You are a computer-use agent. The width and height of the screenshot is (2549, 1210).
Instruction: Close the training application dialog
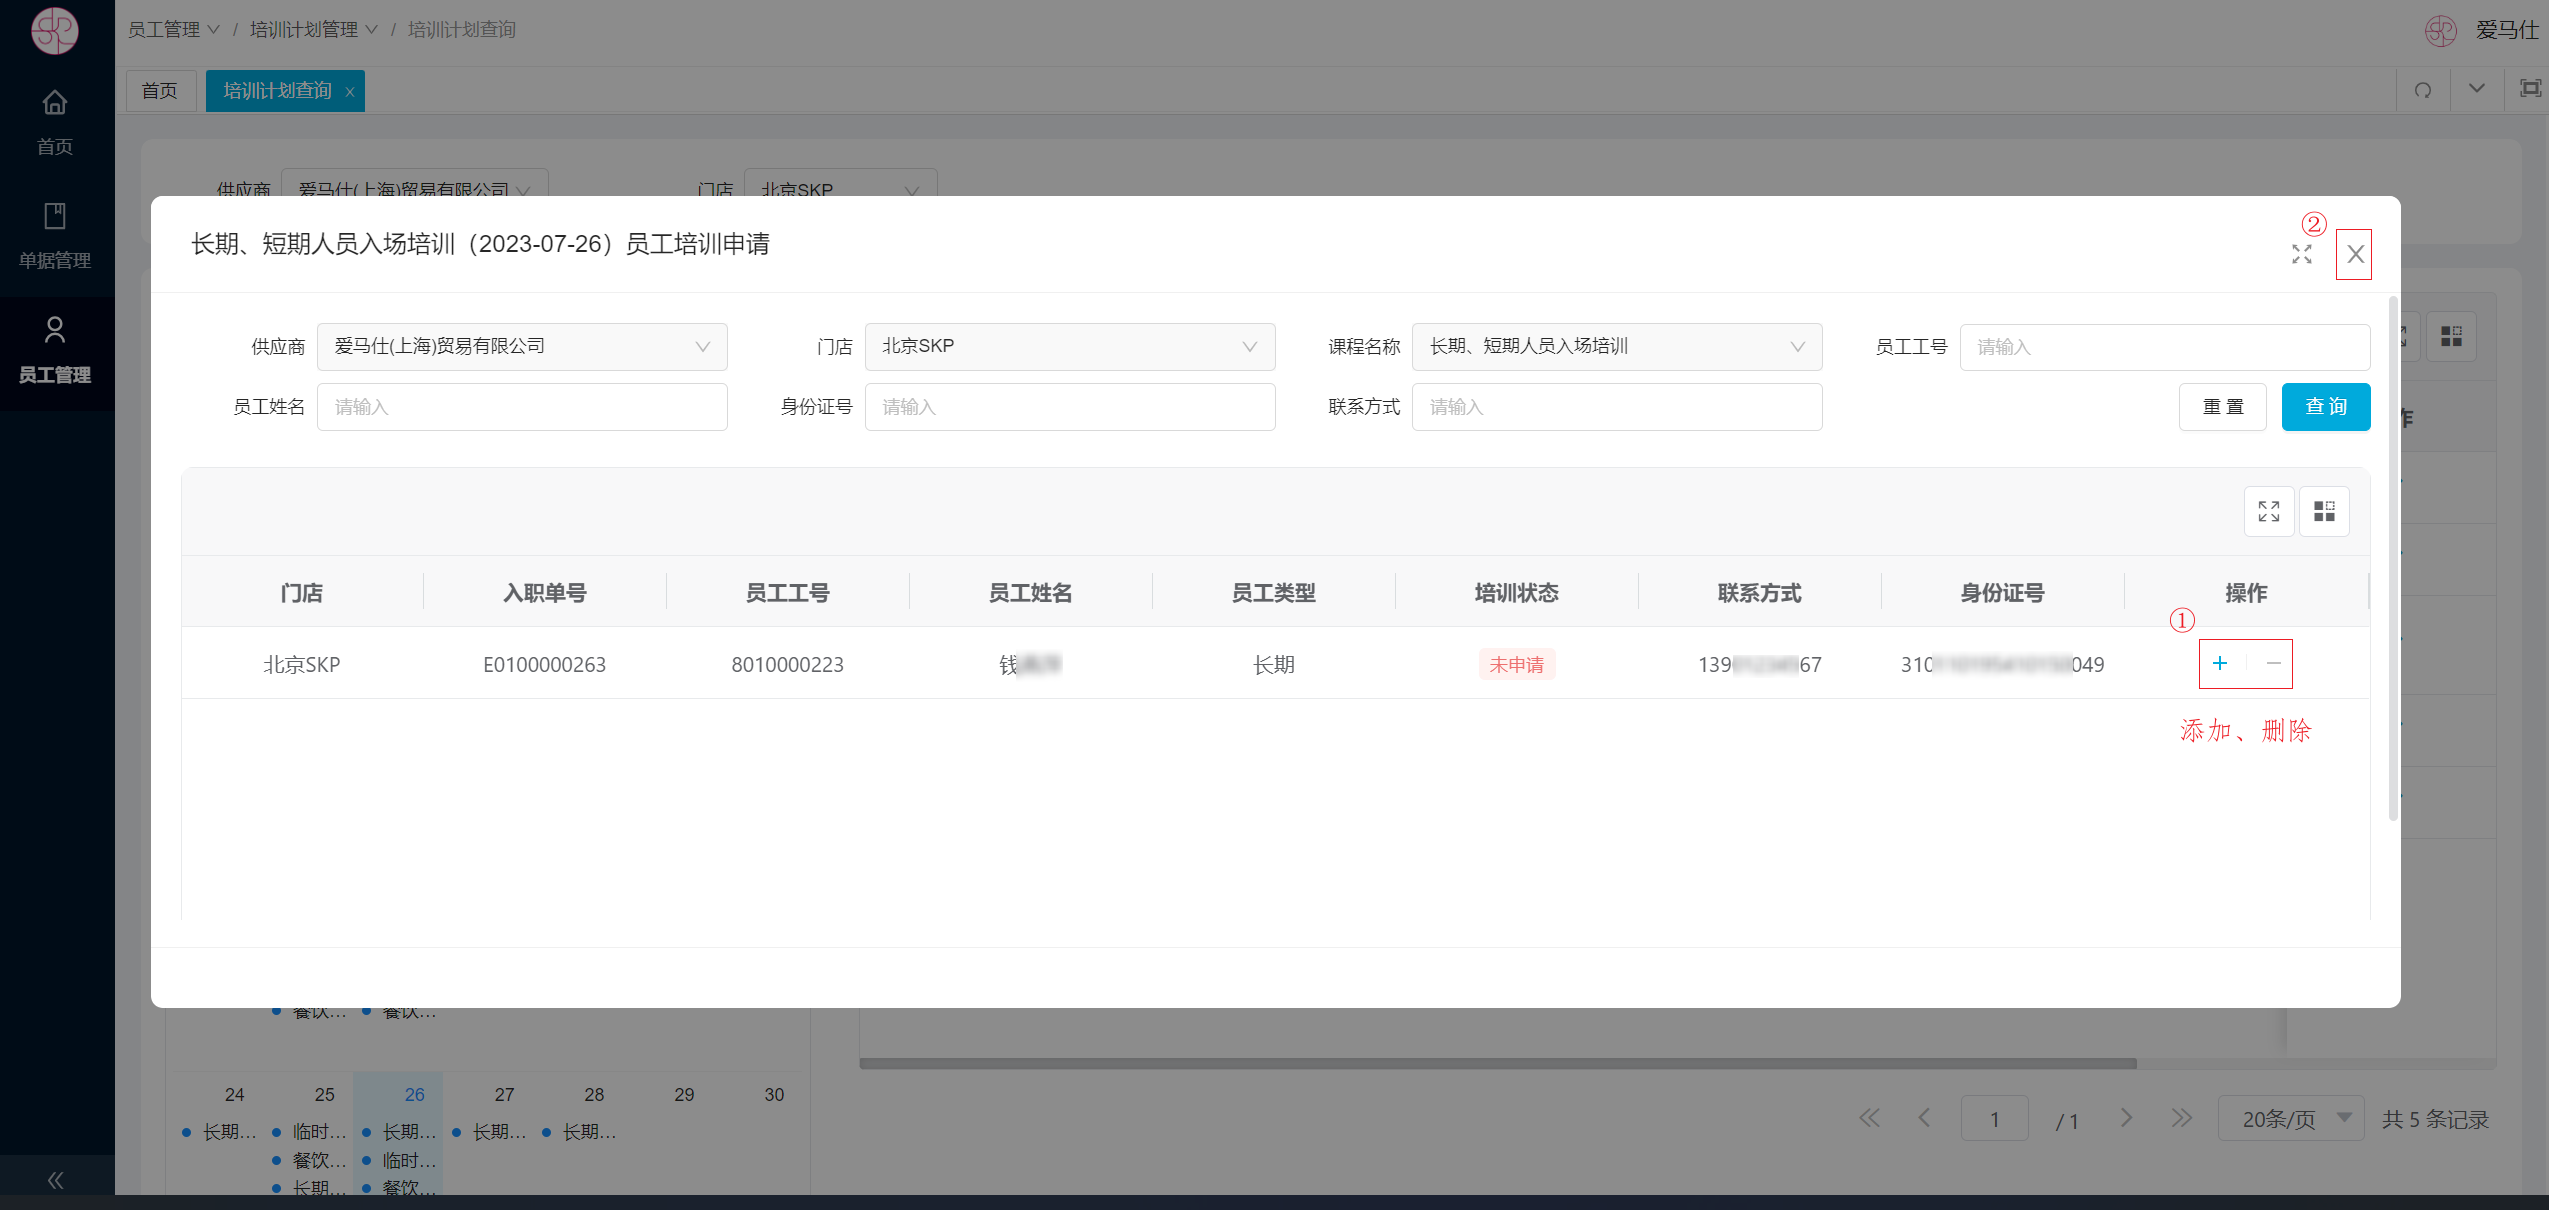point(2355,254)
